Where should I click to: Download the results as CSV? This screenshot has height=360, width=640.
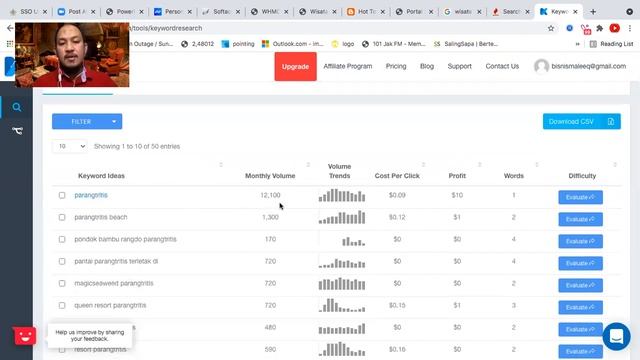[582, 122]
